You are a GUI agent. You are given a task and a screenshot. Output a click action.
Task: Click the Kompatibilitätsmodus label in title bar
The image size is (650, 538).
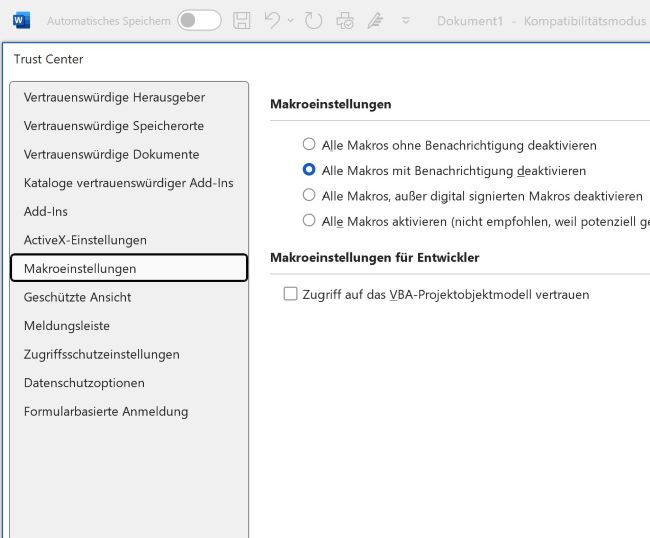tap(585, 21)
